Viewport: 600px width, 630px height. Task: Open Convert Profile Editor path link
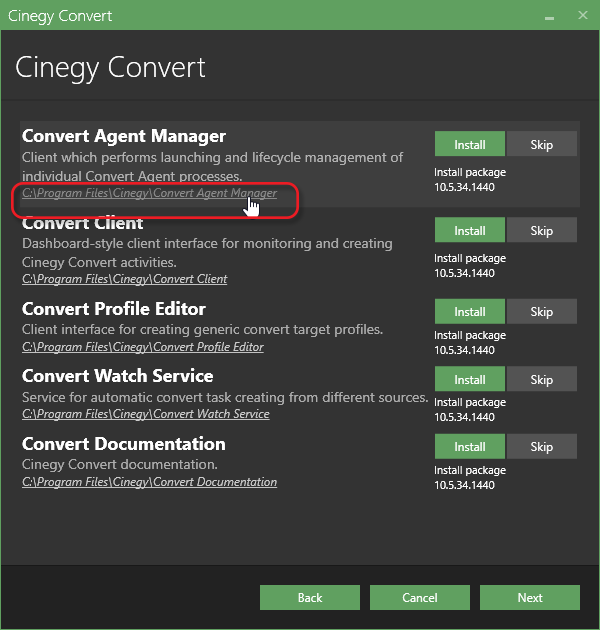(143, 347)
